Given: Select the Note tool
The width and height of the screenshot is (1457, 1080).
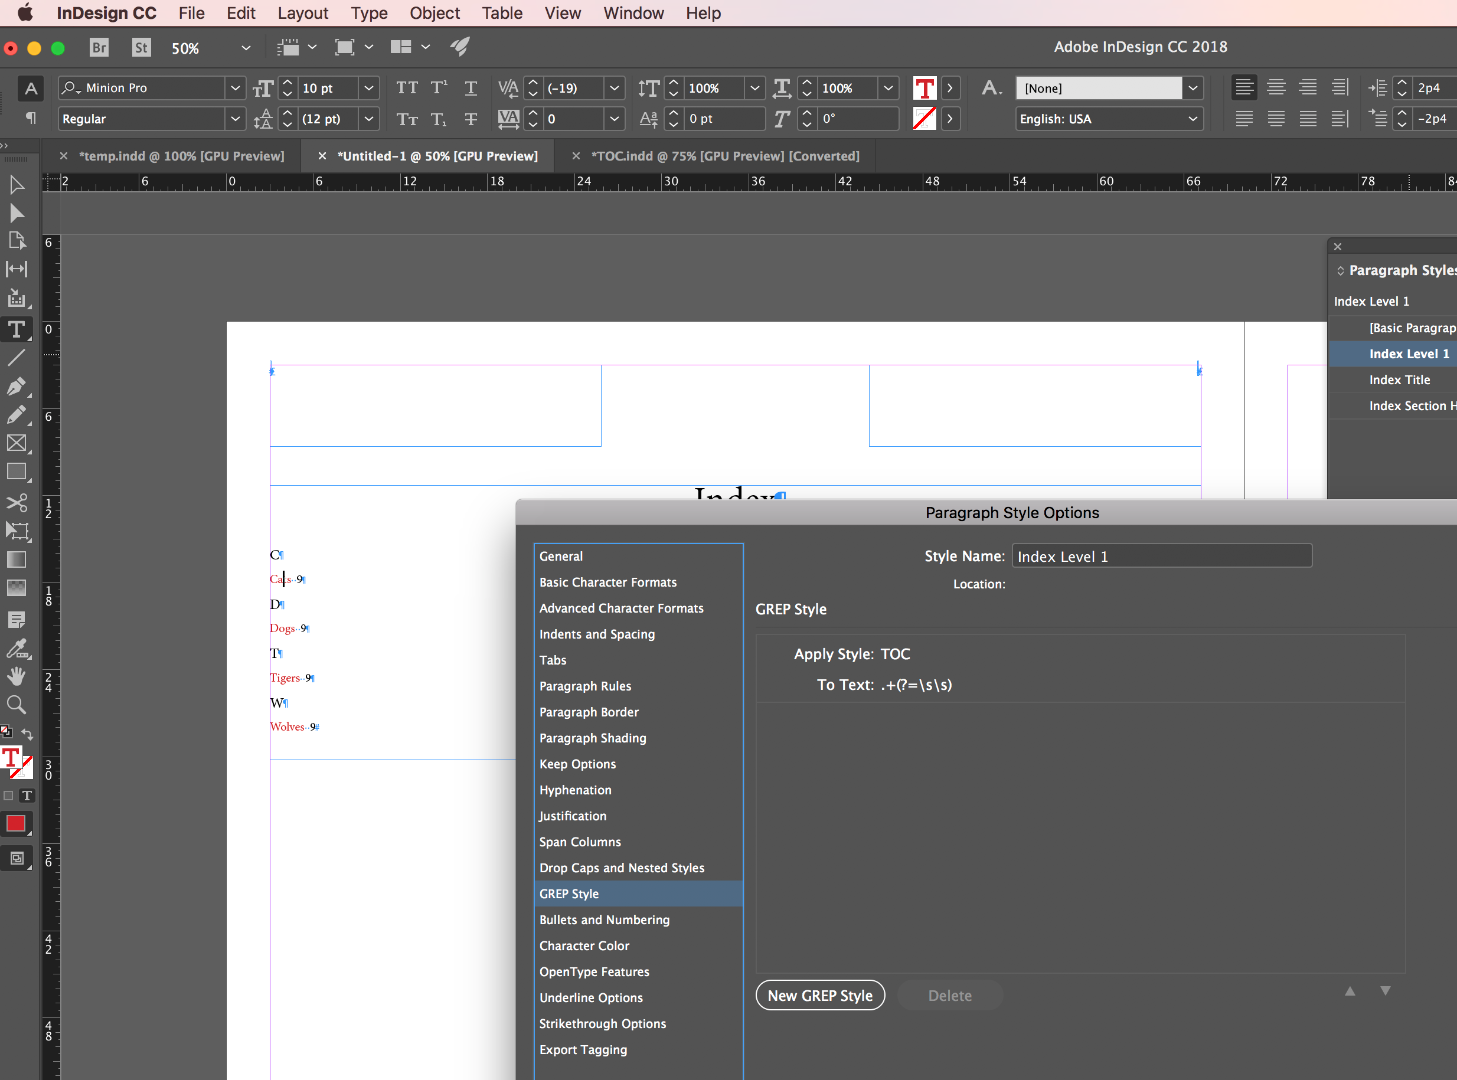Looking at the screenshot, I should point(17,620).
